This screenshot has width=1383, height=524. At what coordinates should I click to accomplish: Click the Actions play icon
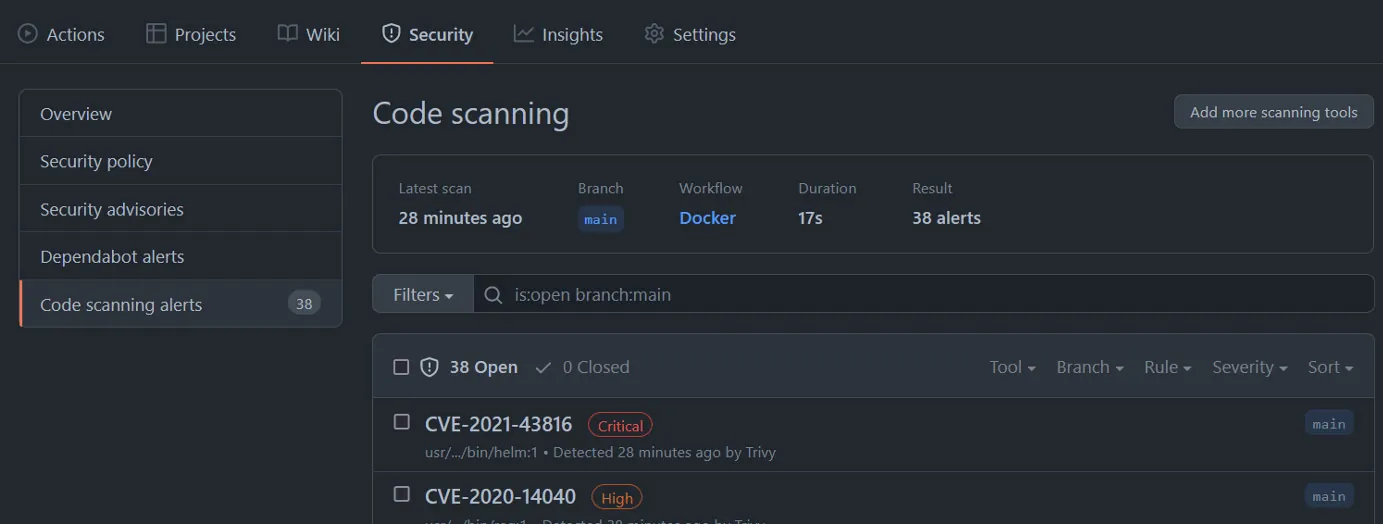(x=28, y=34)
